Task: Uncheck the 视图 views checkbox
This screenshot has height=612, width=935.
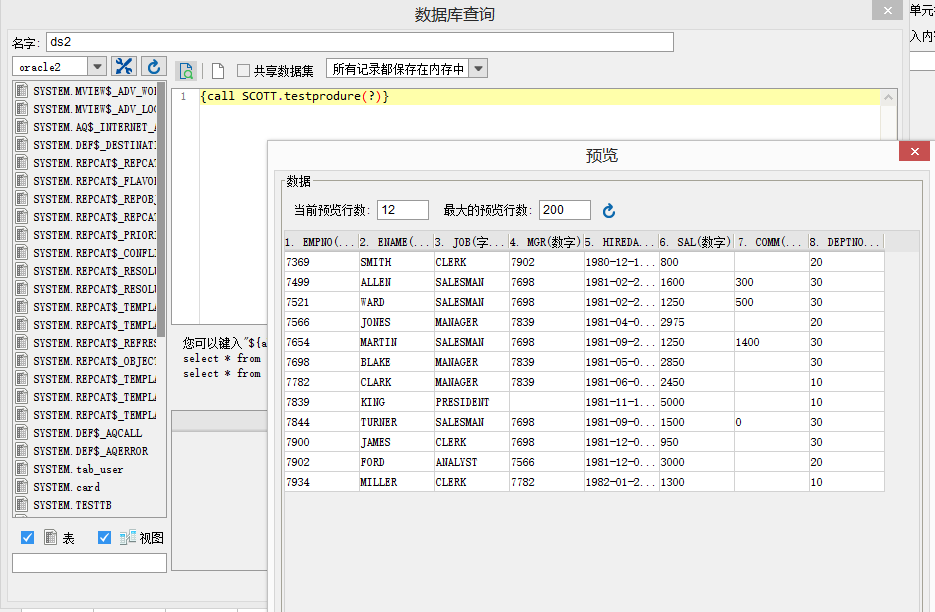Action: (104, 537)
